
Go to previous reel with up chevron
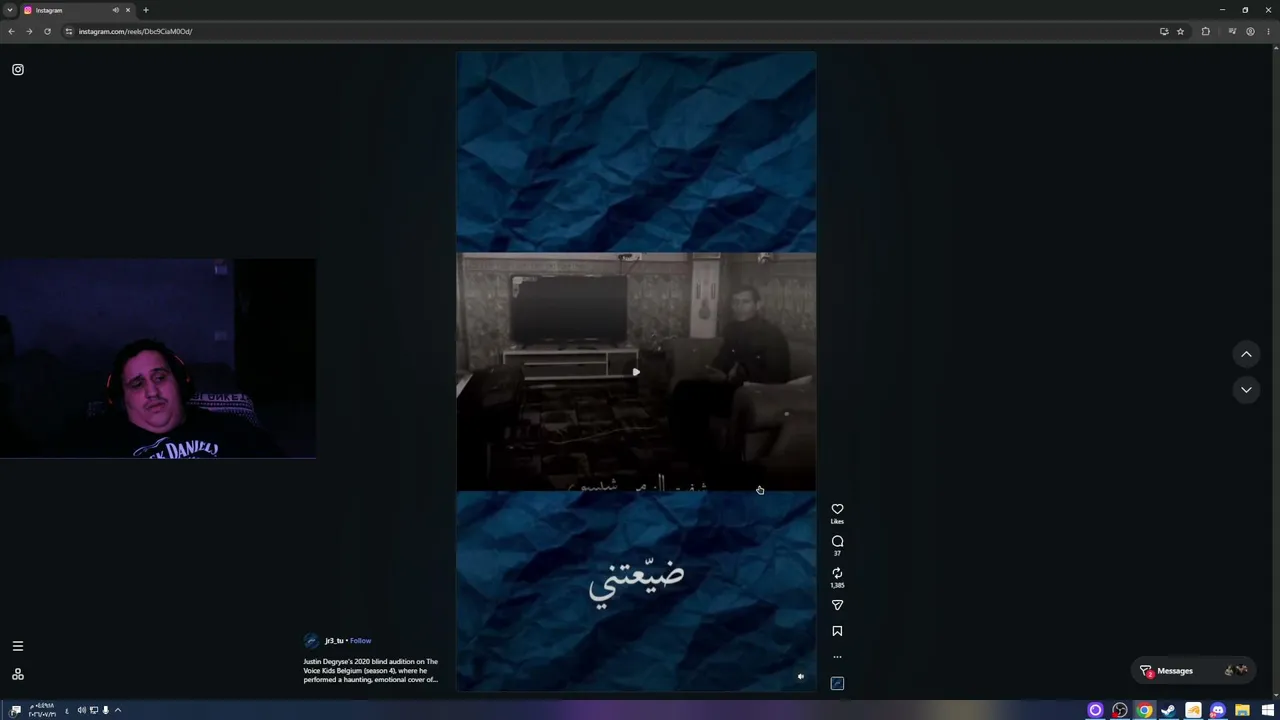pos(1246,354)
